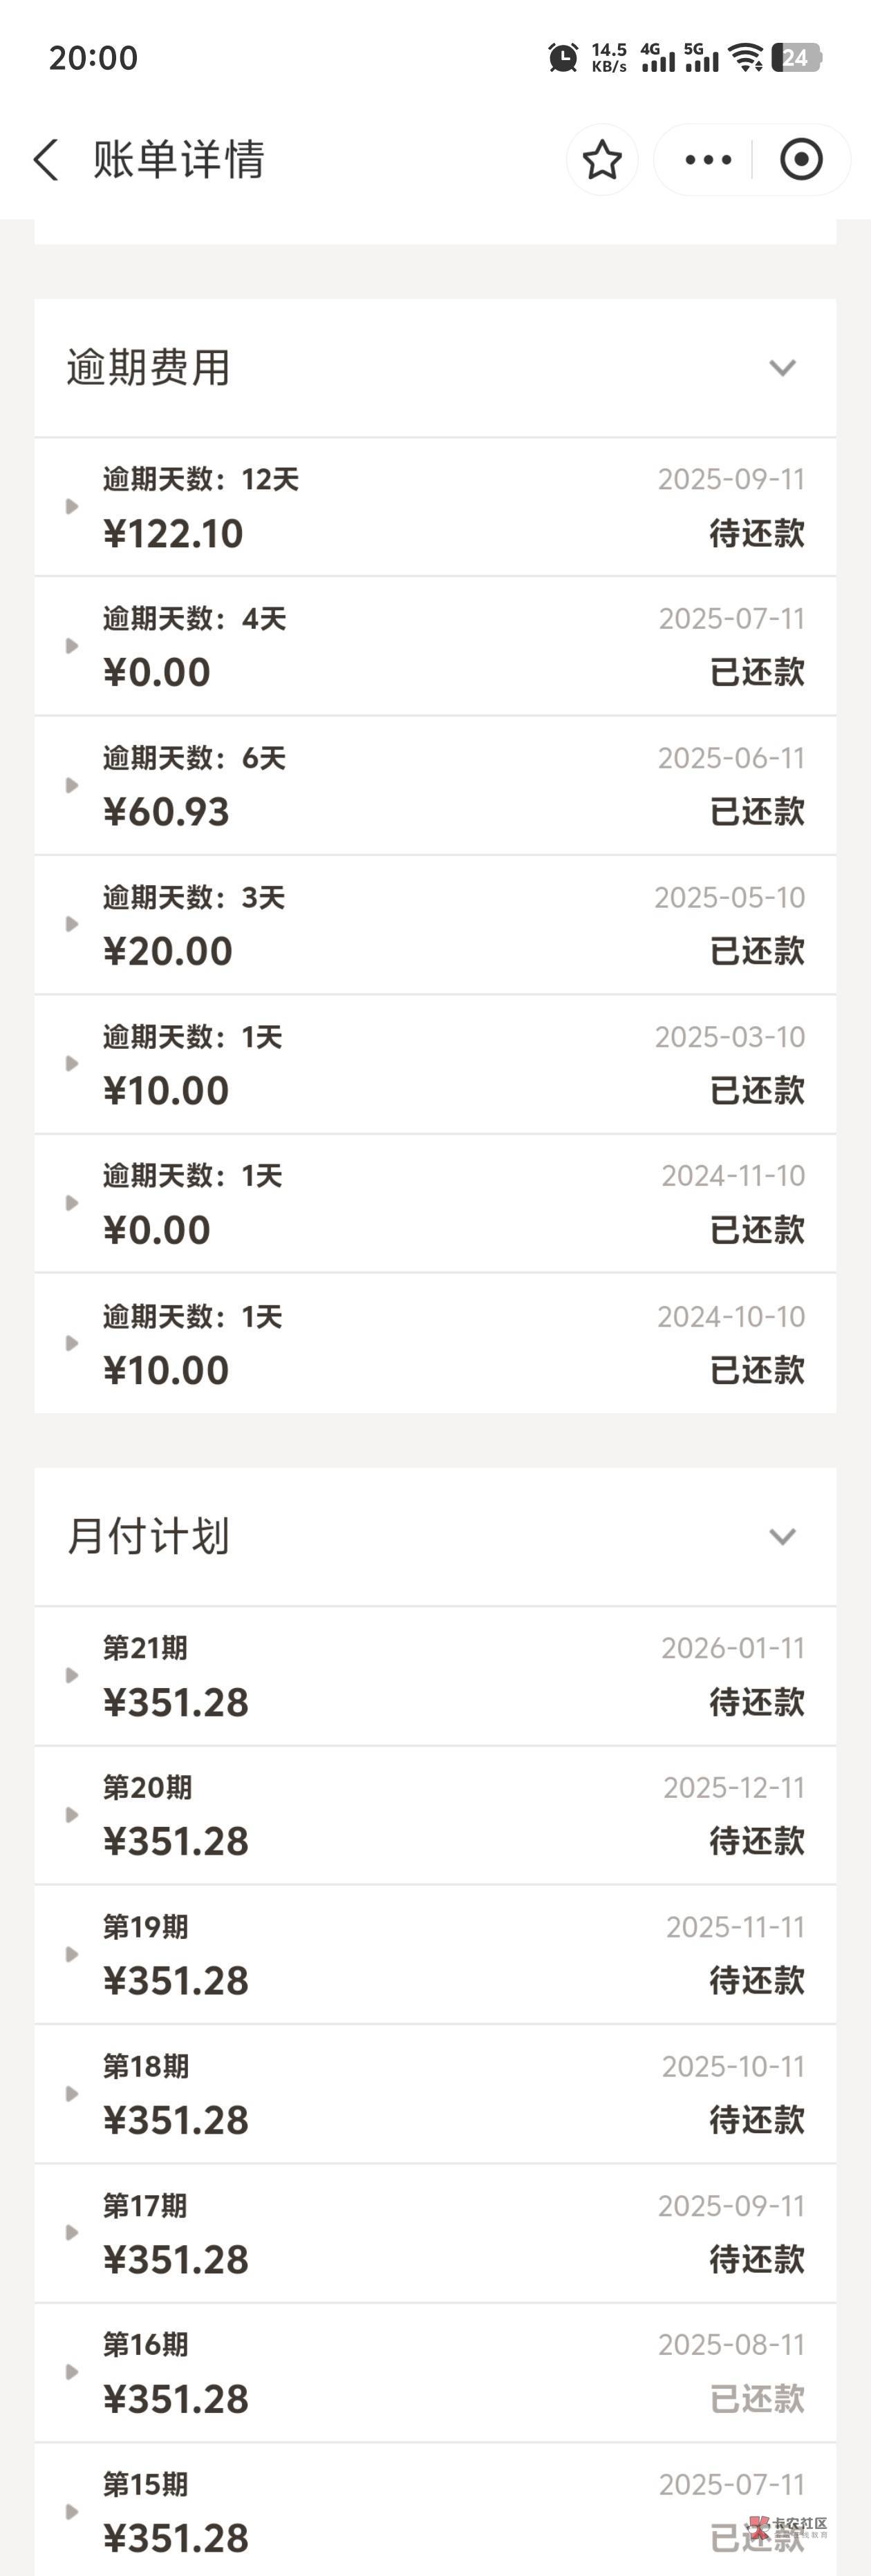
Task: Tap 已还款 status for 2025-07-11 overdue
Action: tap(756, 673)
